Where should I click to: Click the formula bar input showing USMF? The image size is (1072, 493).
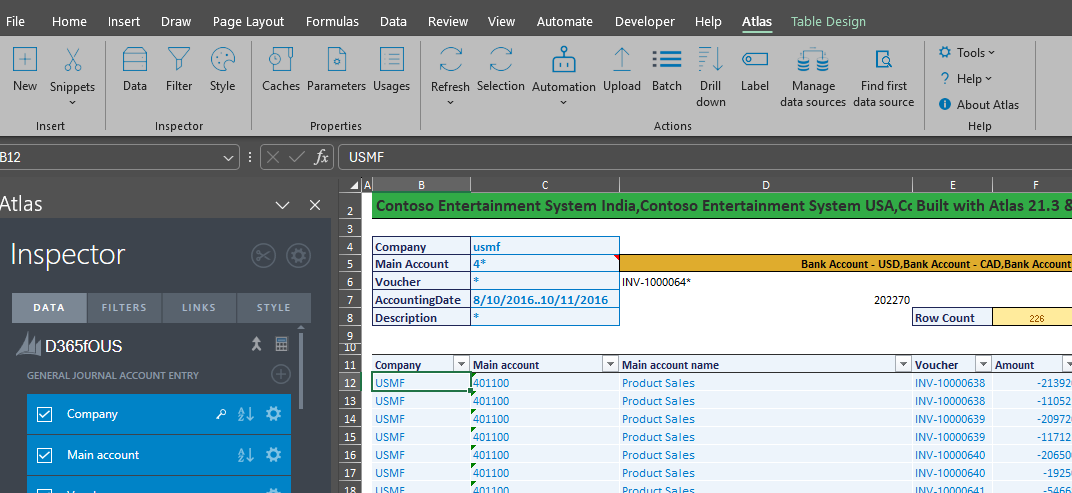tap(704, 157)
